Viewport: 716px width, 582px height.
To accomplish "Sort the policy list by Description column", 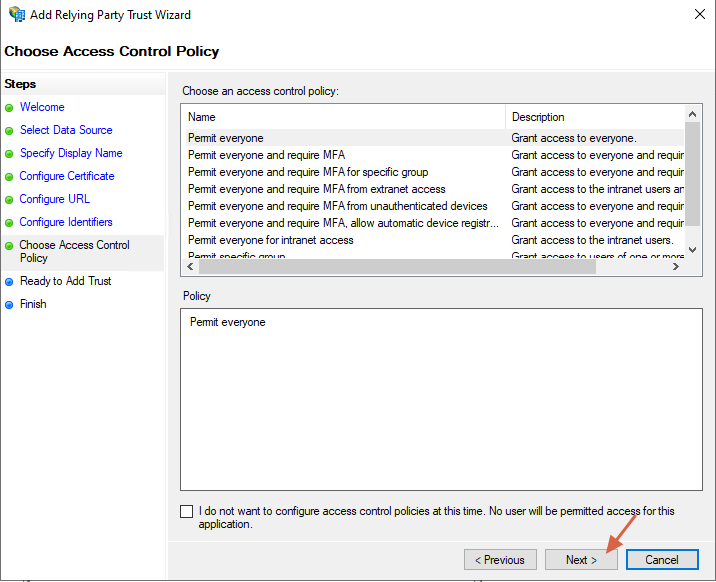I will coord(595,117).
